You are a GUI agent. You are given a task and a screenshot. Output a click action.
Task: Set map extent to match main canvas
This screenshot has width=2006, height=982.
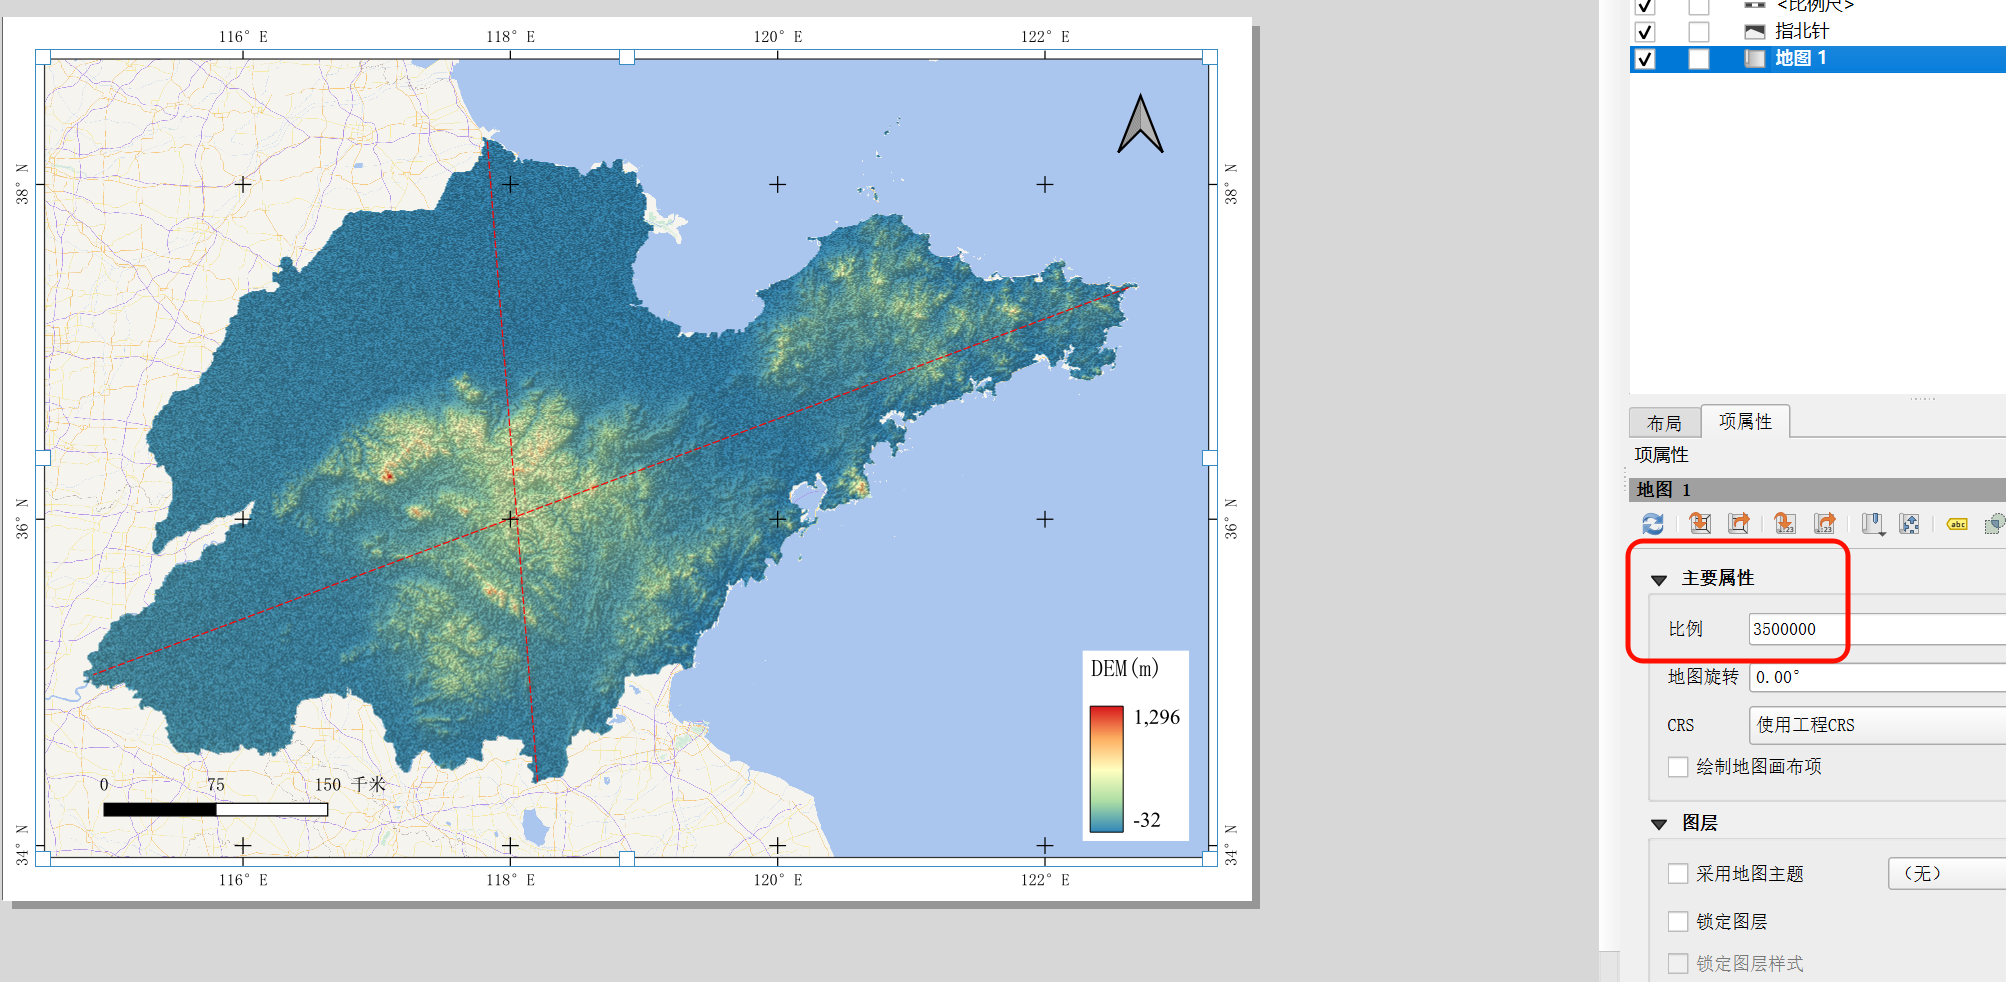[x=1700, y=523]
